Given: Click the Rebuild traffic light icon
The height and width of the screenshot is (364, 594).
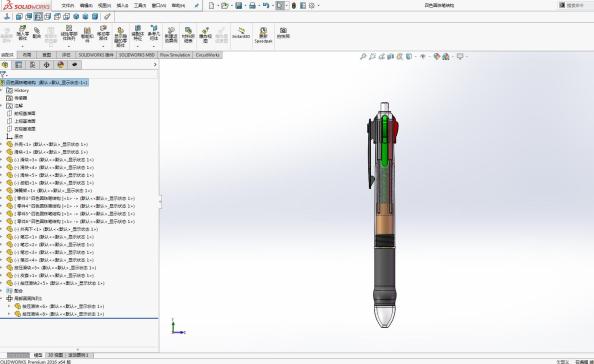Looking at the screenshot, I should tap(294, 5).
